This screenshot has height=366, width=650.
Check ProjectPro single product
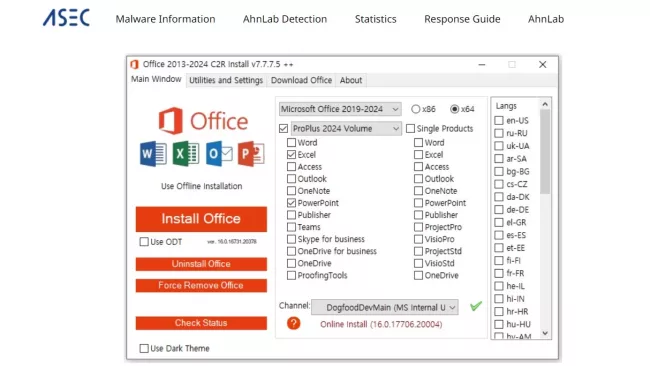coord(418,227)
